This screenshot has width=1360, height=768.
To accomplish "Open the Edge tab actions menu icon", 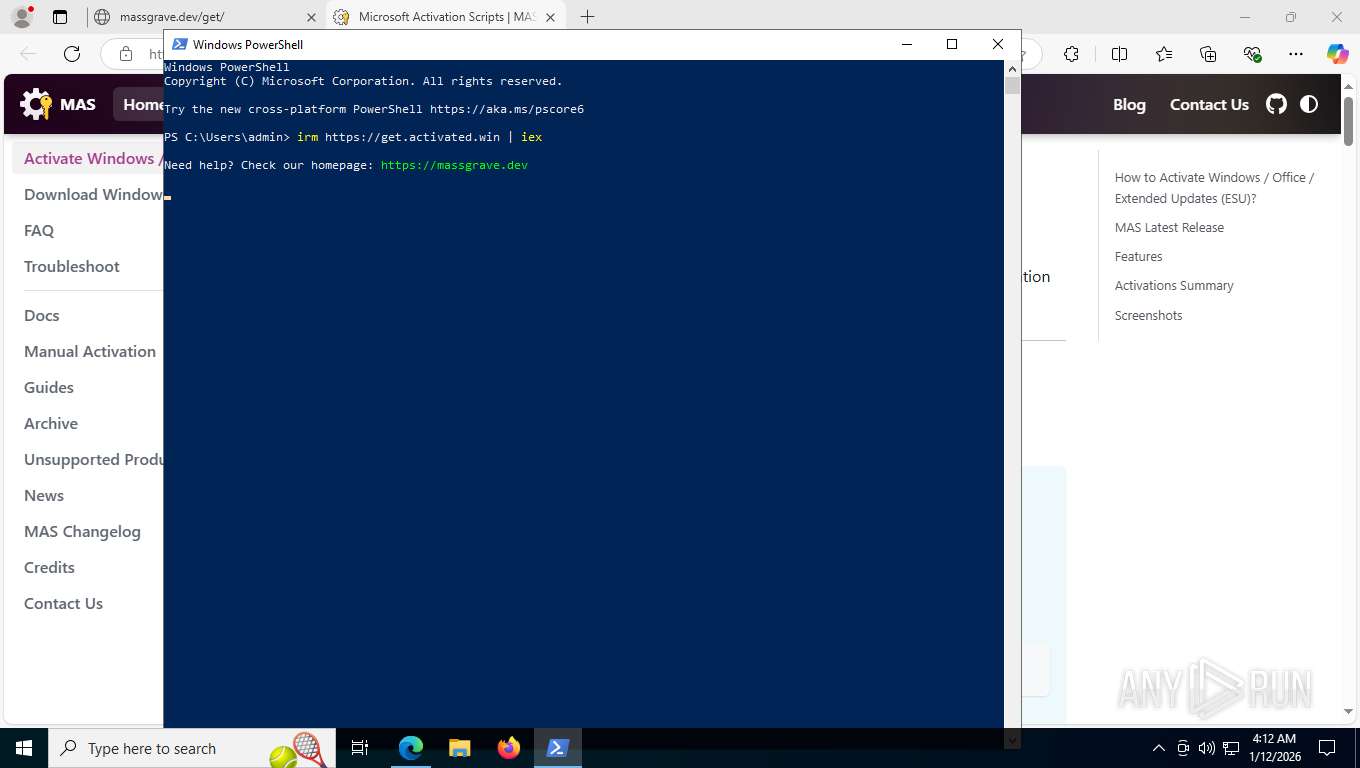I will [60, 17].
